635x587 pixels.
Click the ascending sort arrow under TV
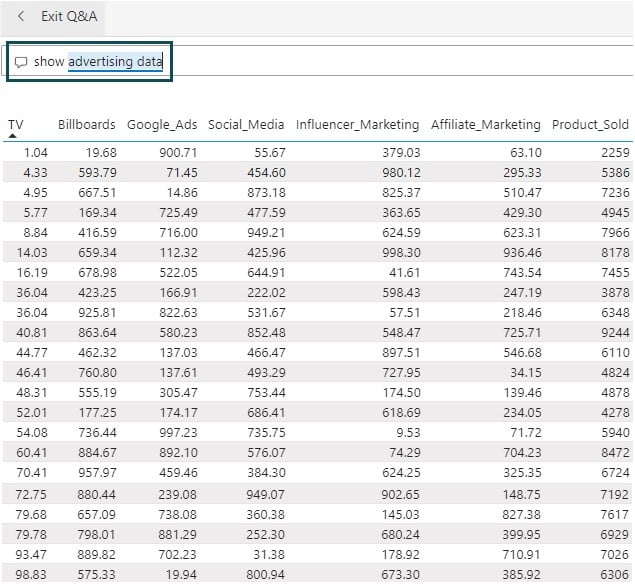click(13, 136)
